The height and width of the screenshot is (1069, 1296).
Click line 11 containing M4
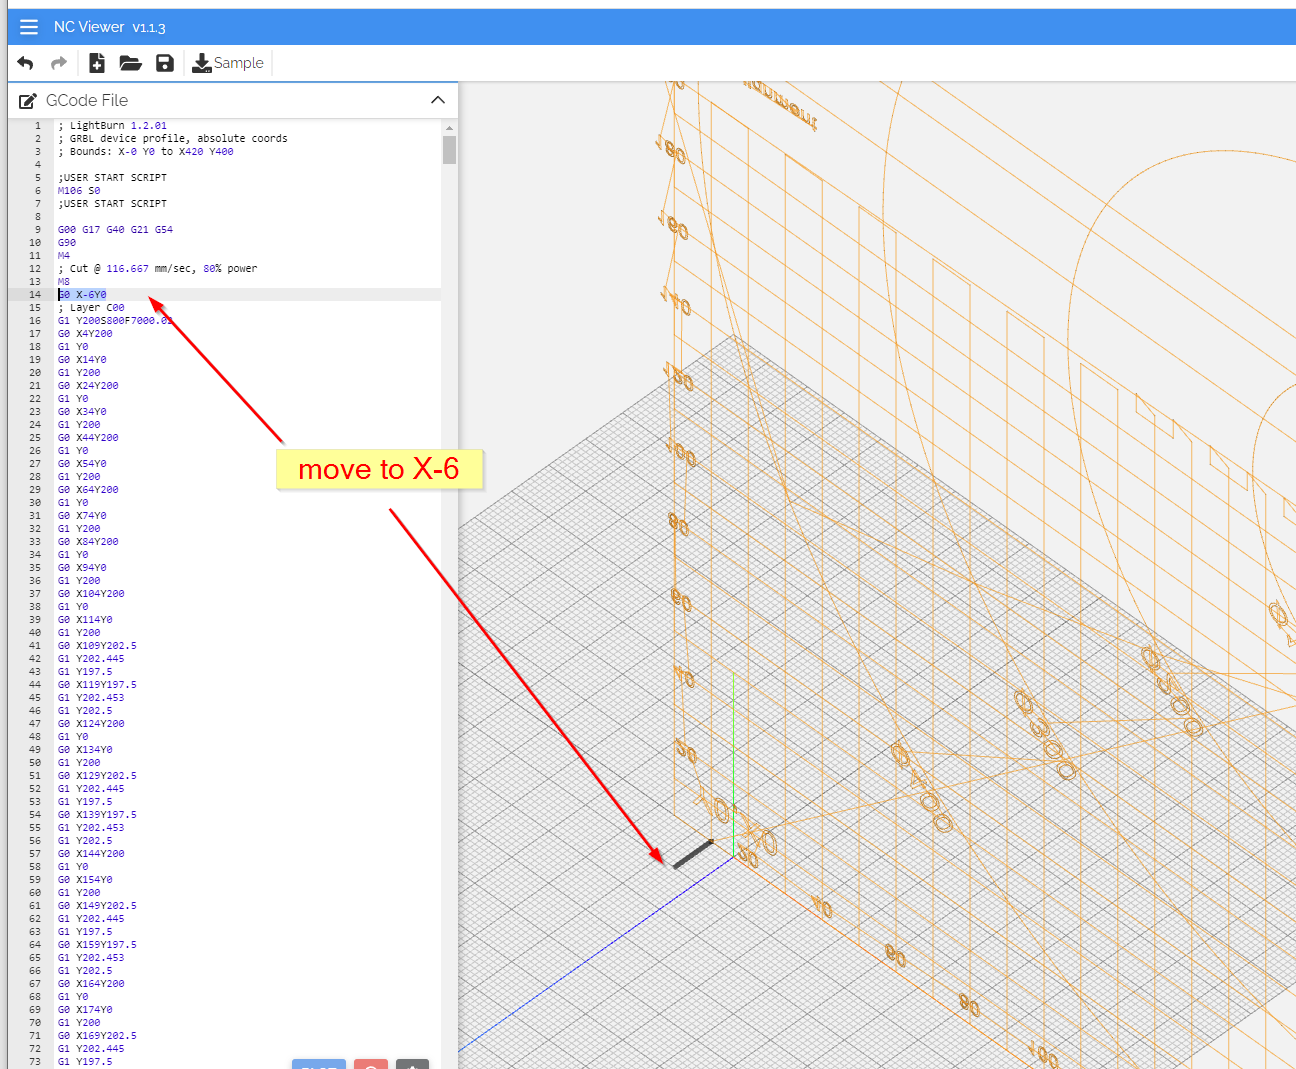[x=63, y=255]
